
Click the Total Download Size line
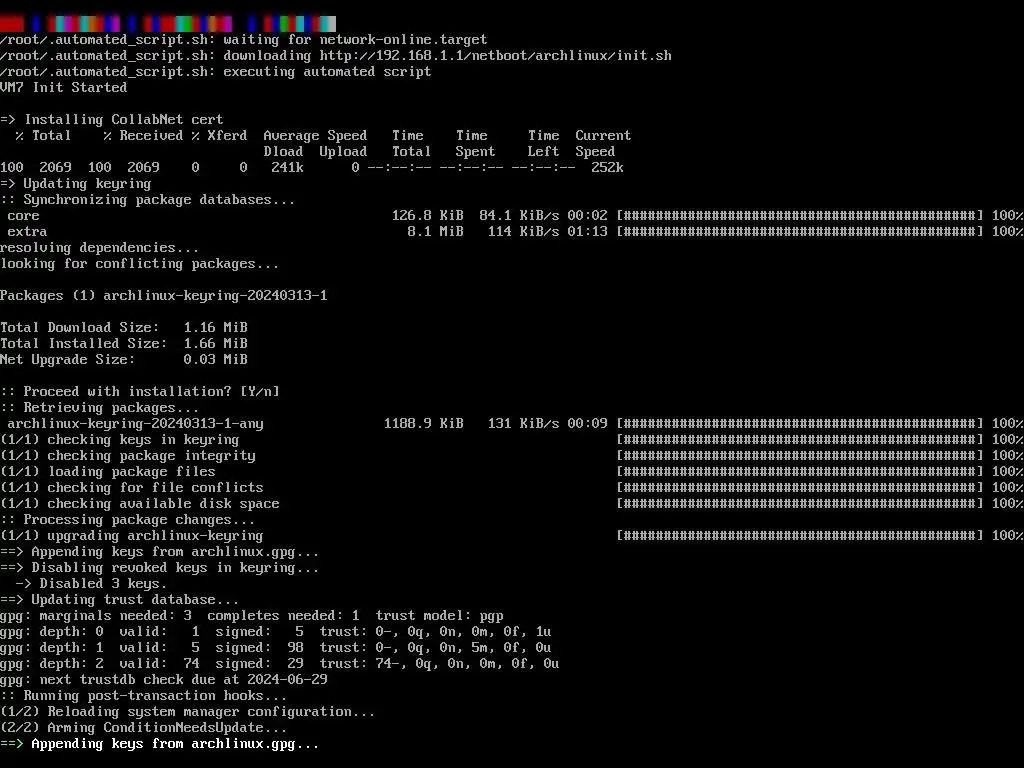[x=124, y=328]
